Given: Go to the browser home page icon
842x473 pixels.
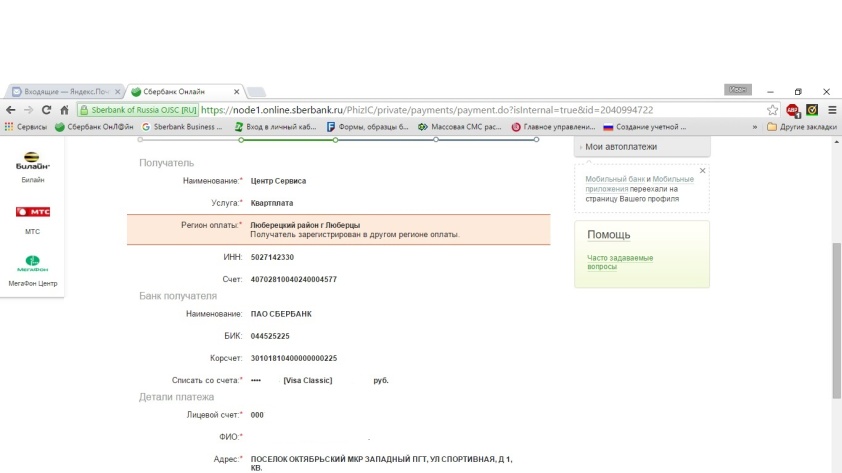Looking at the screenshot, I should (65, 110).
